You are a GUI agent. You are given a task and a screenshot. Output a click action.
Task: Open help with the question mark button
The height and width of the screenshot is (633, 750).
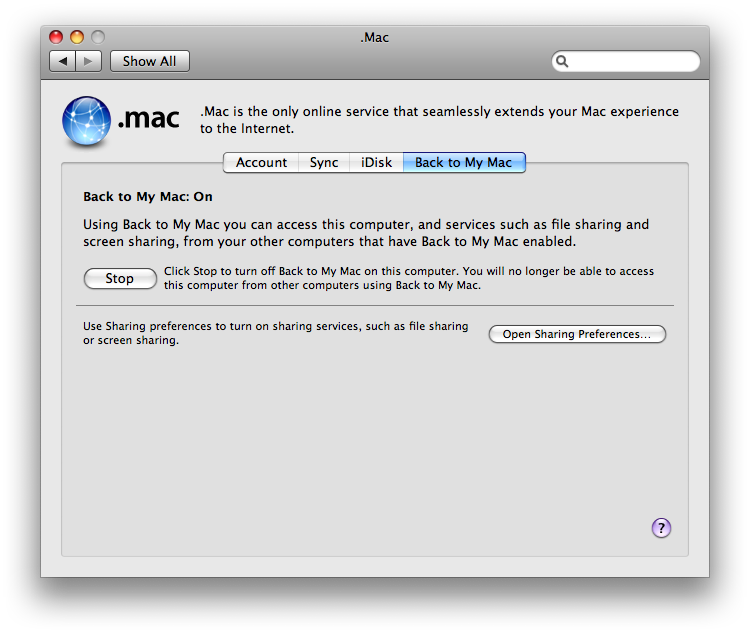click(x=661, y=528)
